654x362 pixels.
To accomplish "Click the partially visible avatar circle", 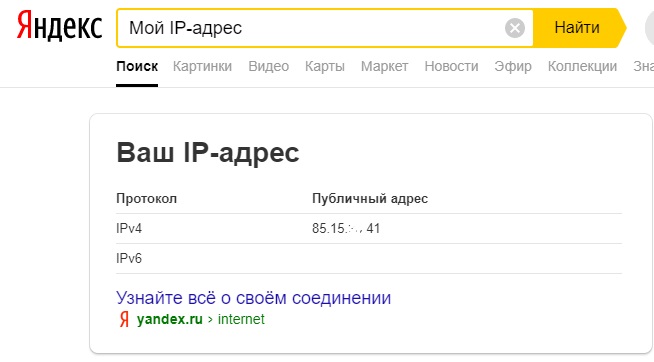I will (649, 28).
